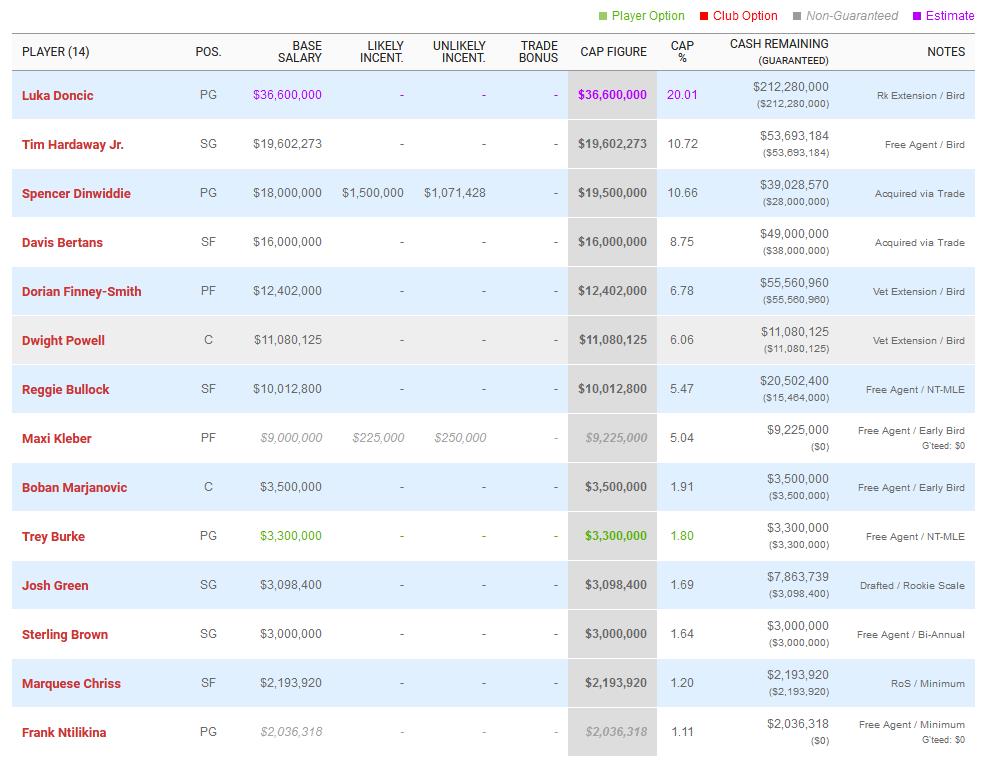Image resolution: width=989 pixels, height=766 pixels.
Task: Select Josh Green's $7,863,739 cash remaining
Action: click(798, 577)
